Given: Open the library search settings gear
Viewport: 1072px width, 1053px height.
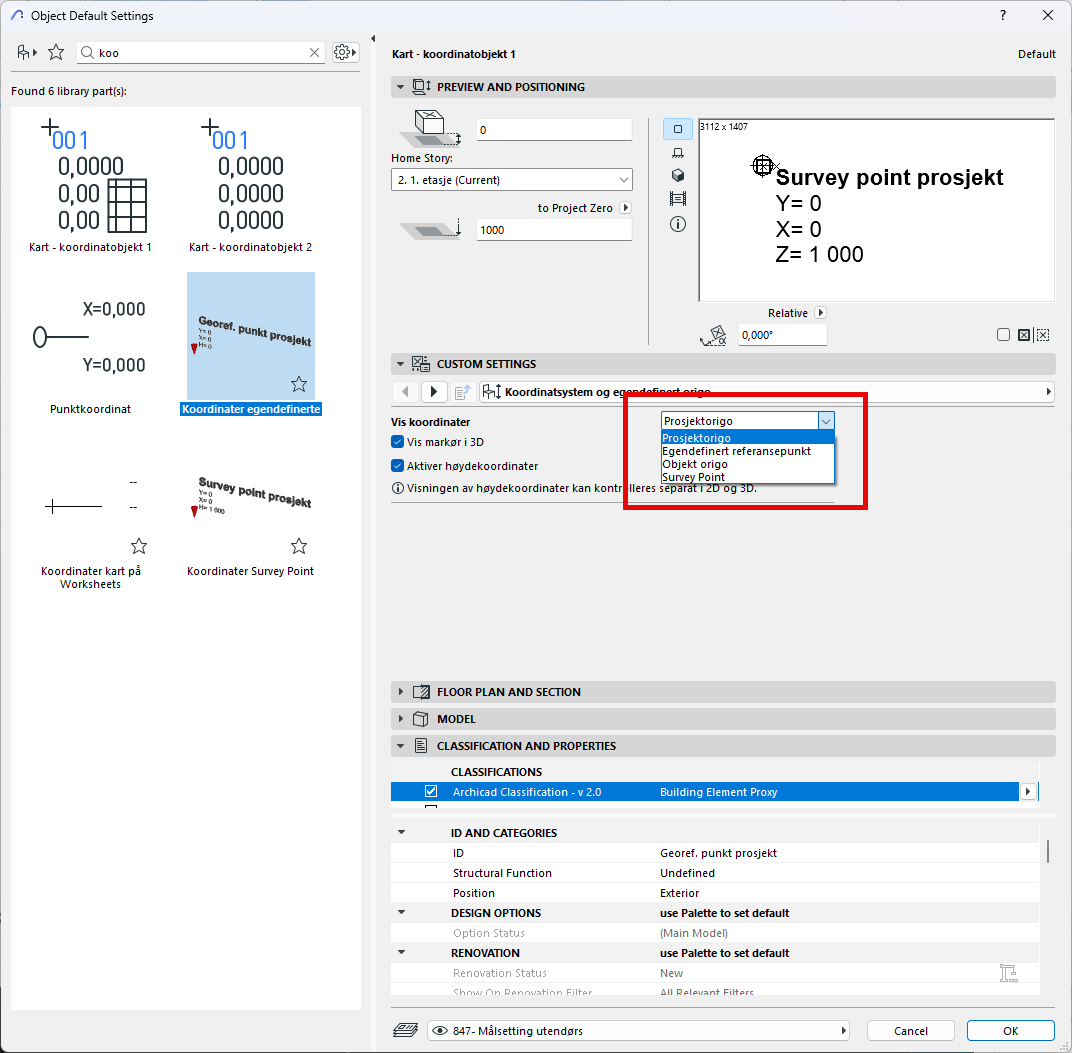Looking at the screenshot, I should [345, 52].
